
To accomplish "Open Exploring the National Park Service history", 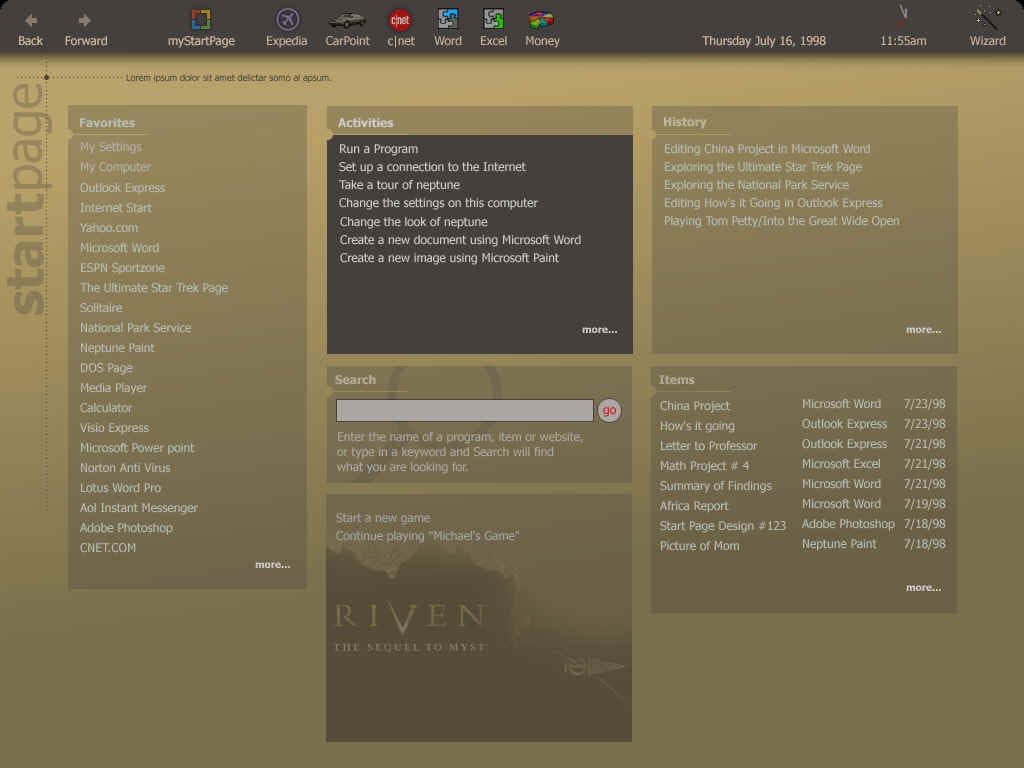I will [756, 185].
